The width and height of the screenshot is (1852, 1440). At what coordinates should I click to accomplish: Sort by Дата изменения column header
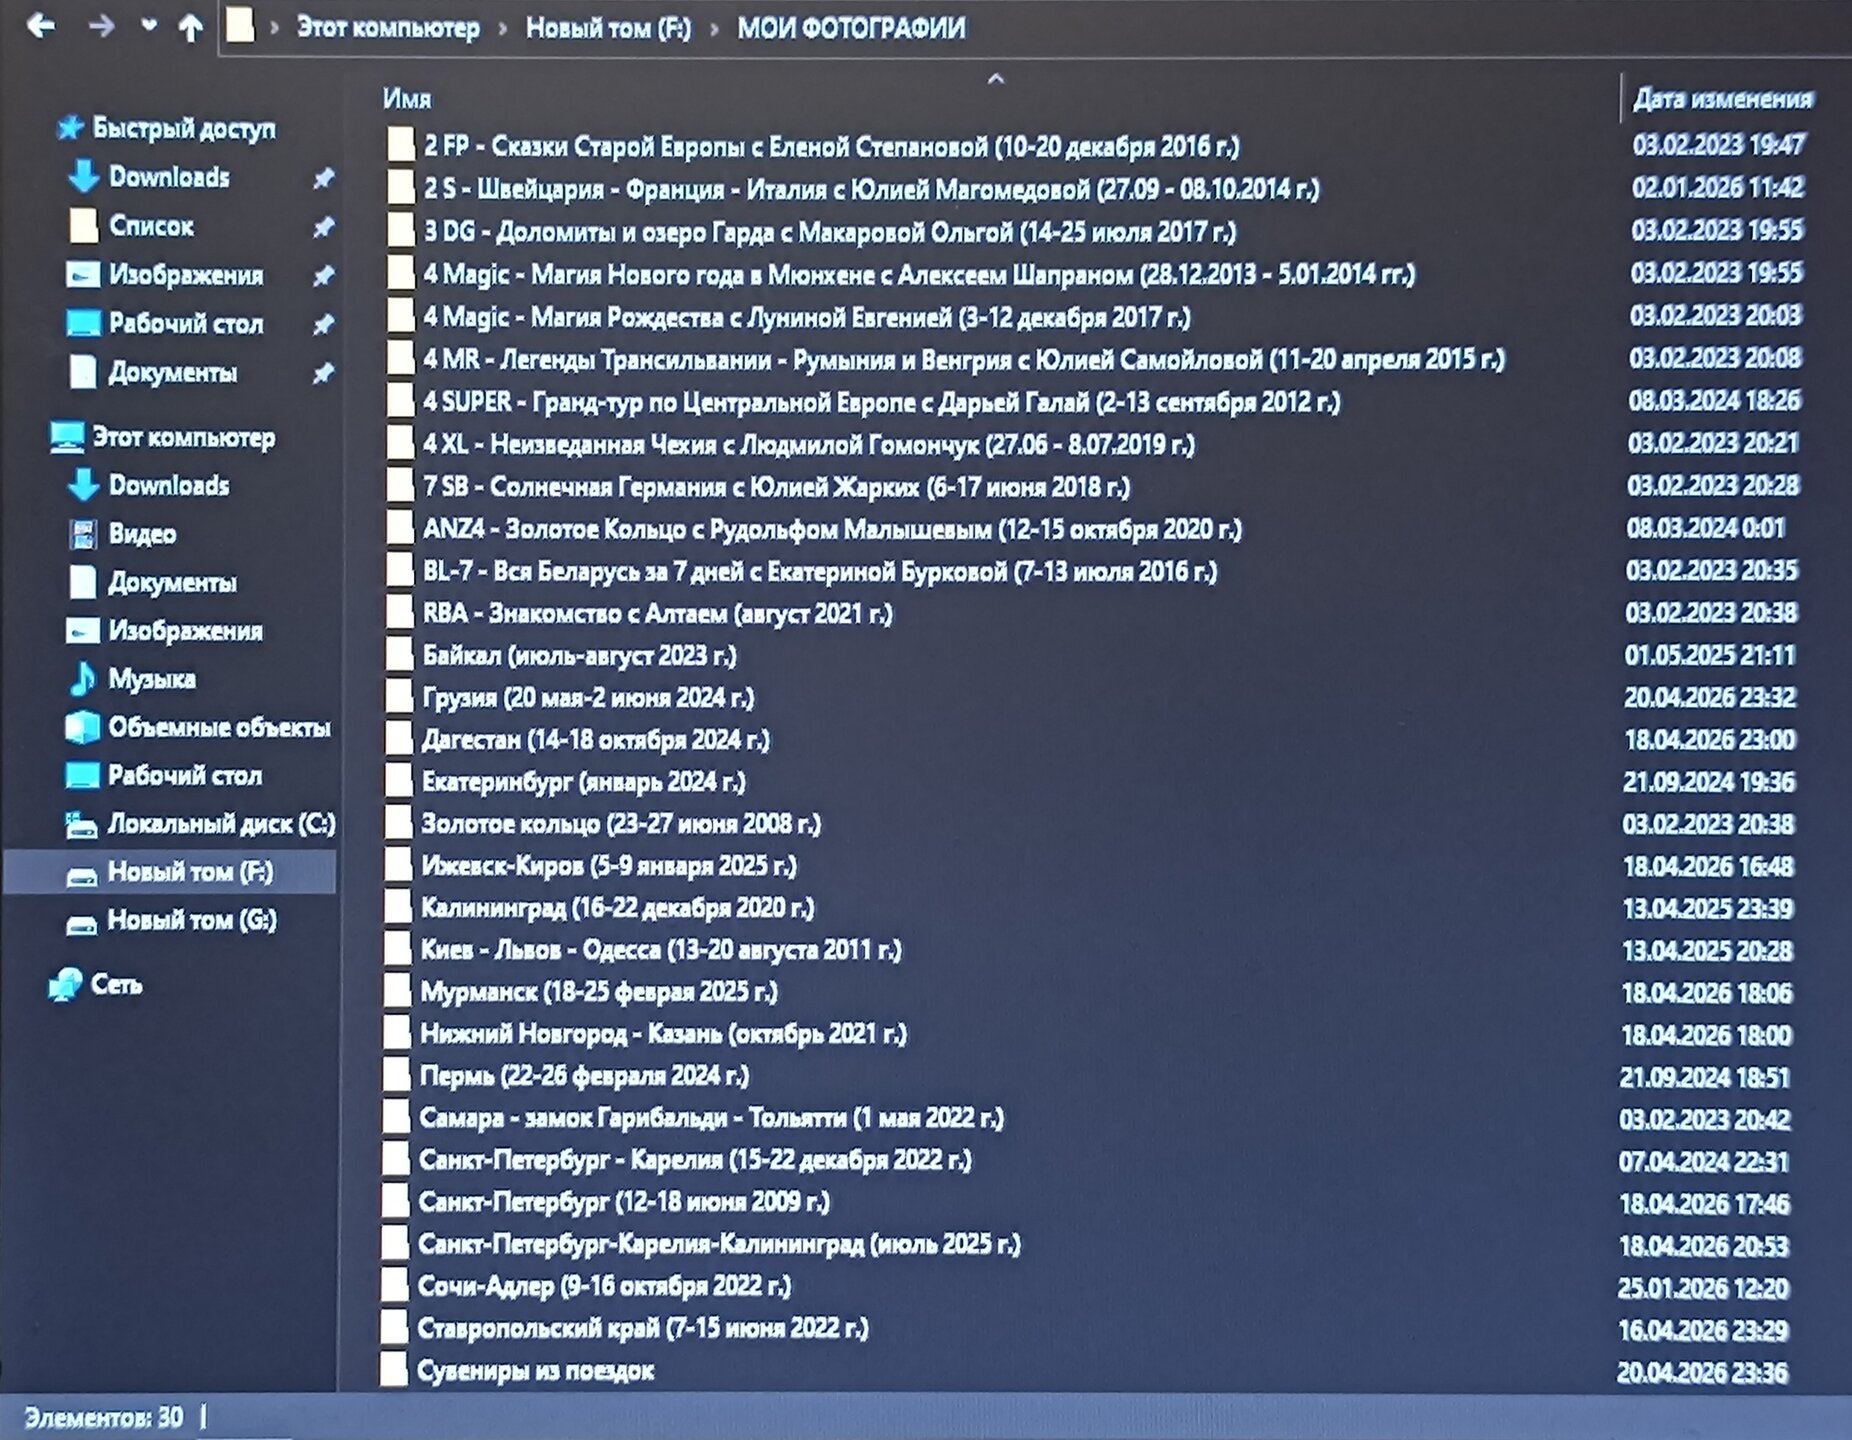point(1722,99)
